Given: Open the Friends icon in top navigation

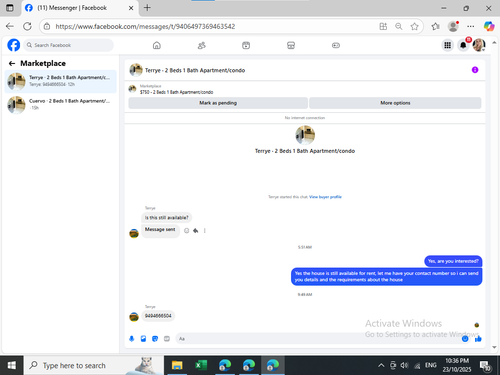Looking at the screenshot, I should coord(202,45).
